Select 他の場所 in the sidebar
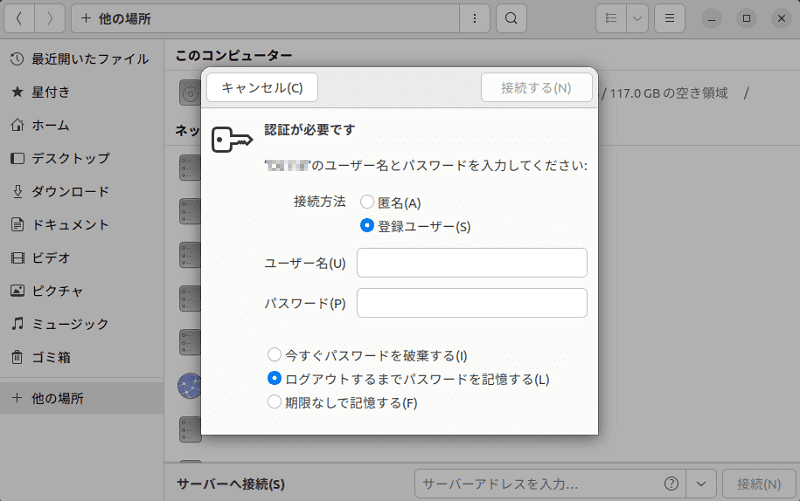The height and width of the screenshot is (501, 800). tap(82, 398)
